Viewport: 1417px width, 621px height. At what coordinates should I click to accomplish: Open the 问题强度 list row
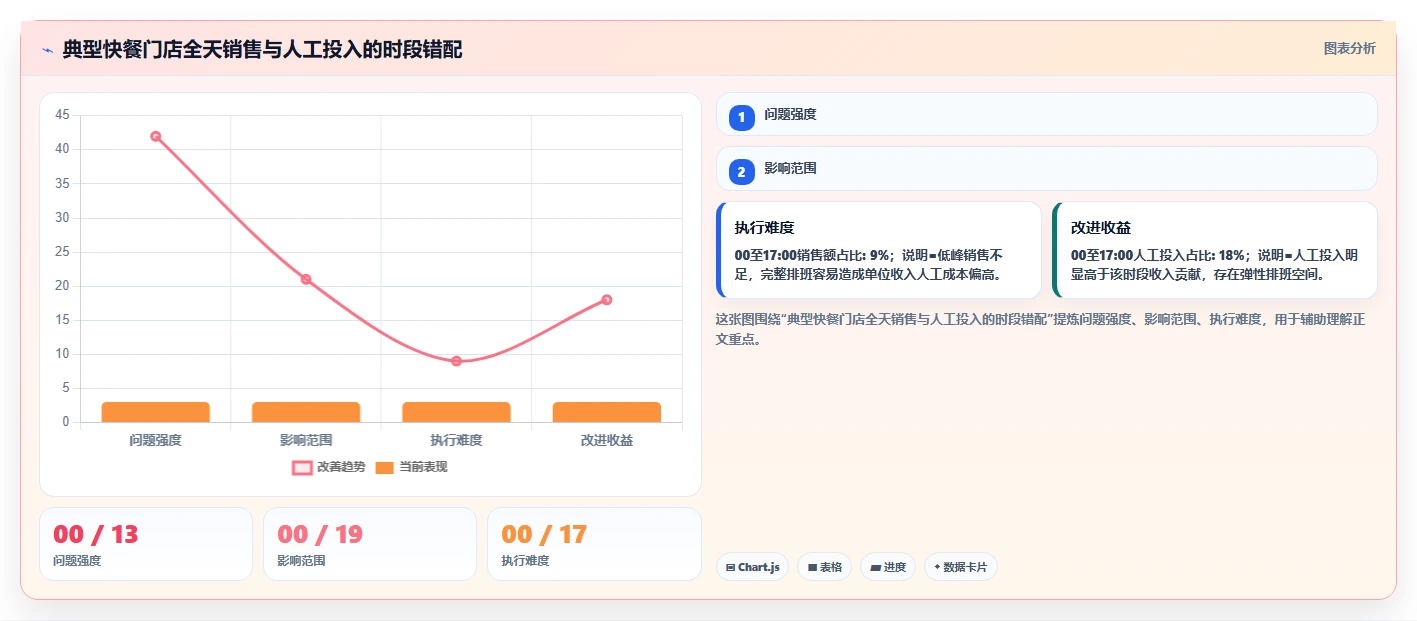pos(1047,114)
